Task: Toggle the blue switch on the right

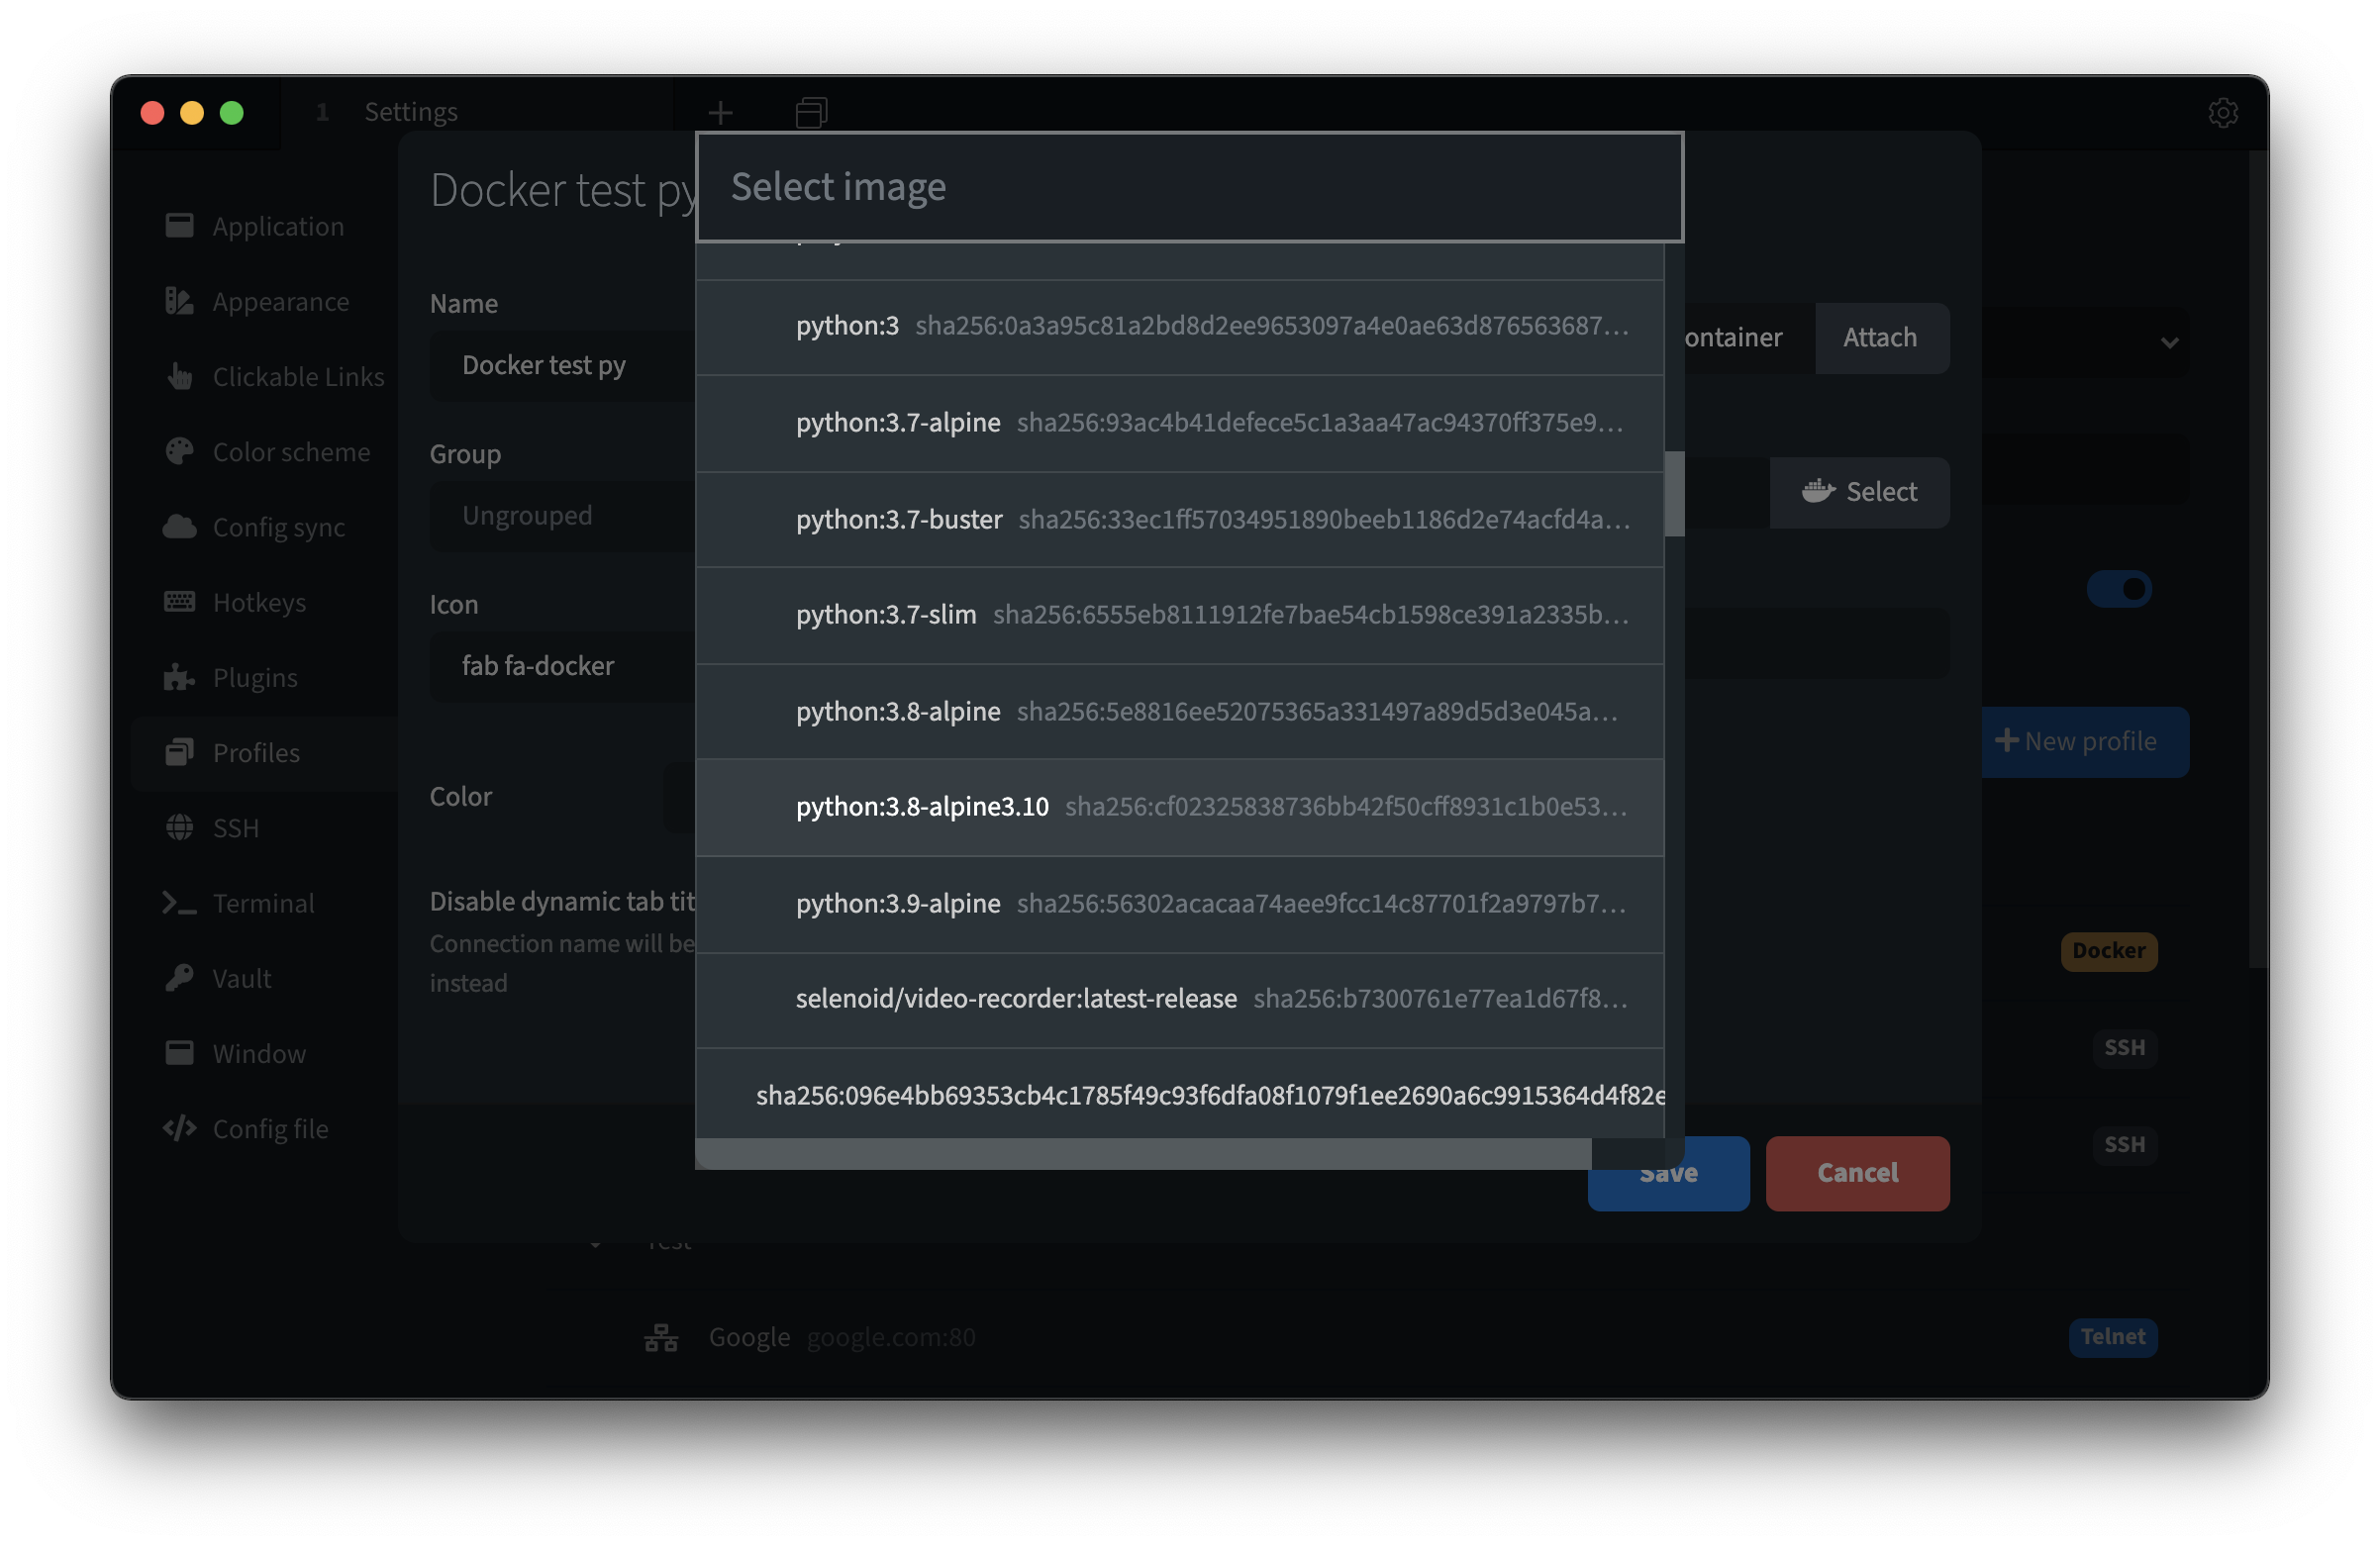Action: point(2118,589)
